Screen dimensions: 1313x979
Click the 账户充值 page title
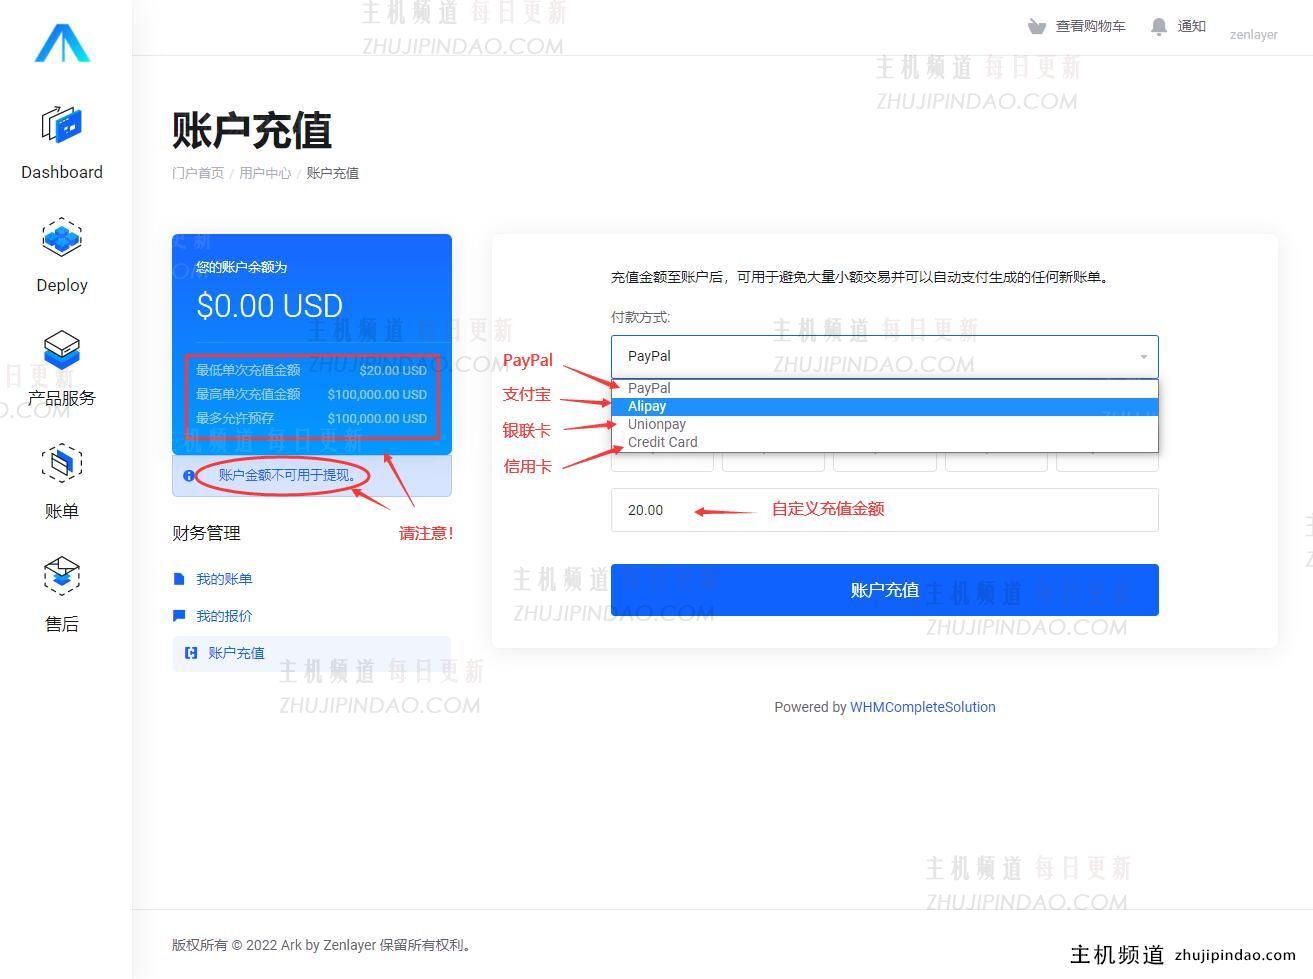tap(252, 131)
